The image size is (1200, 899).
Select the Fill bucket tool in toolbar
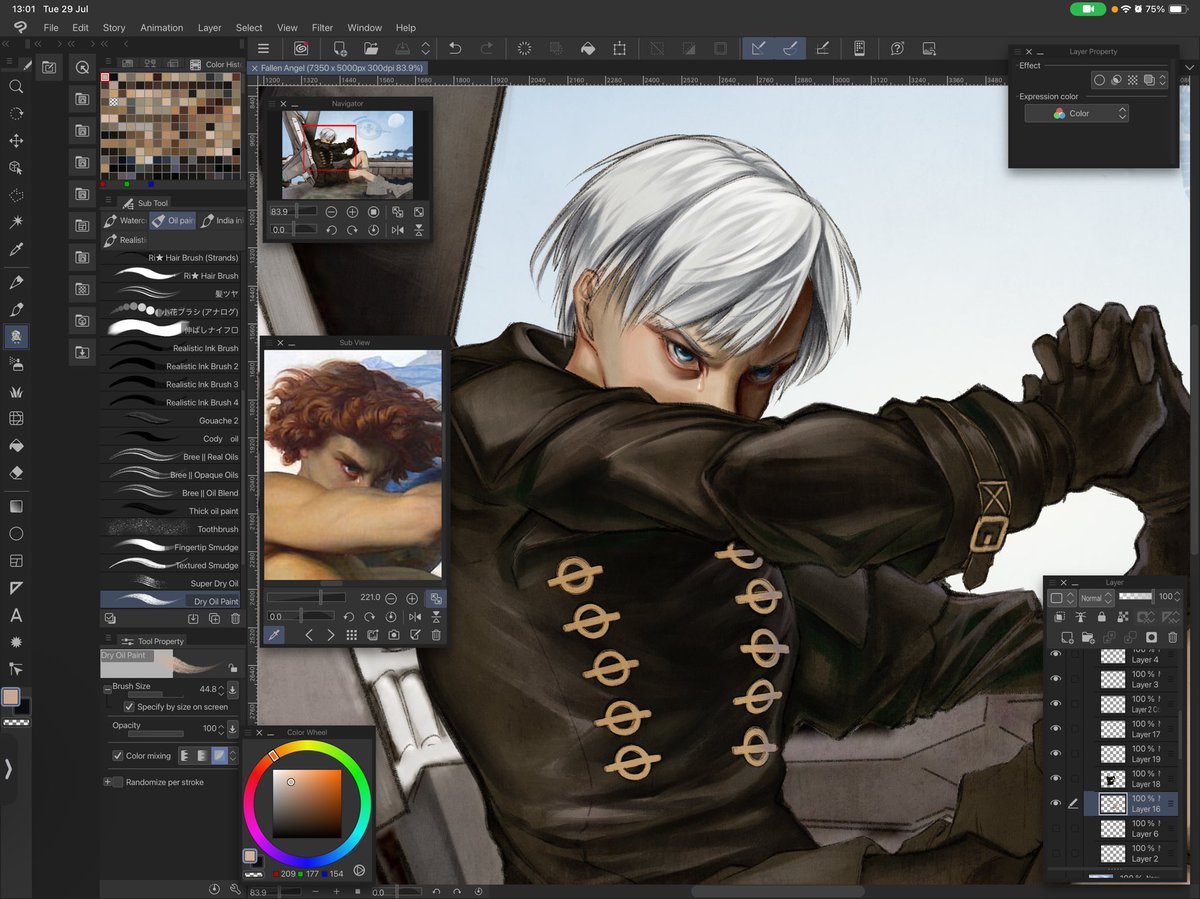[x=16, y=446]
